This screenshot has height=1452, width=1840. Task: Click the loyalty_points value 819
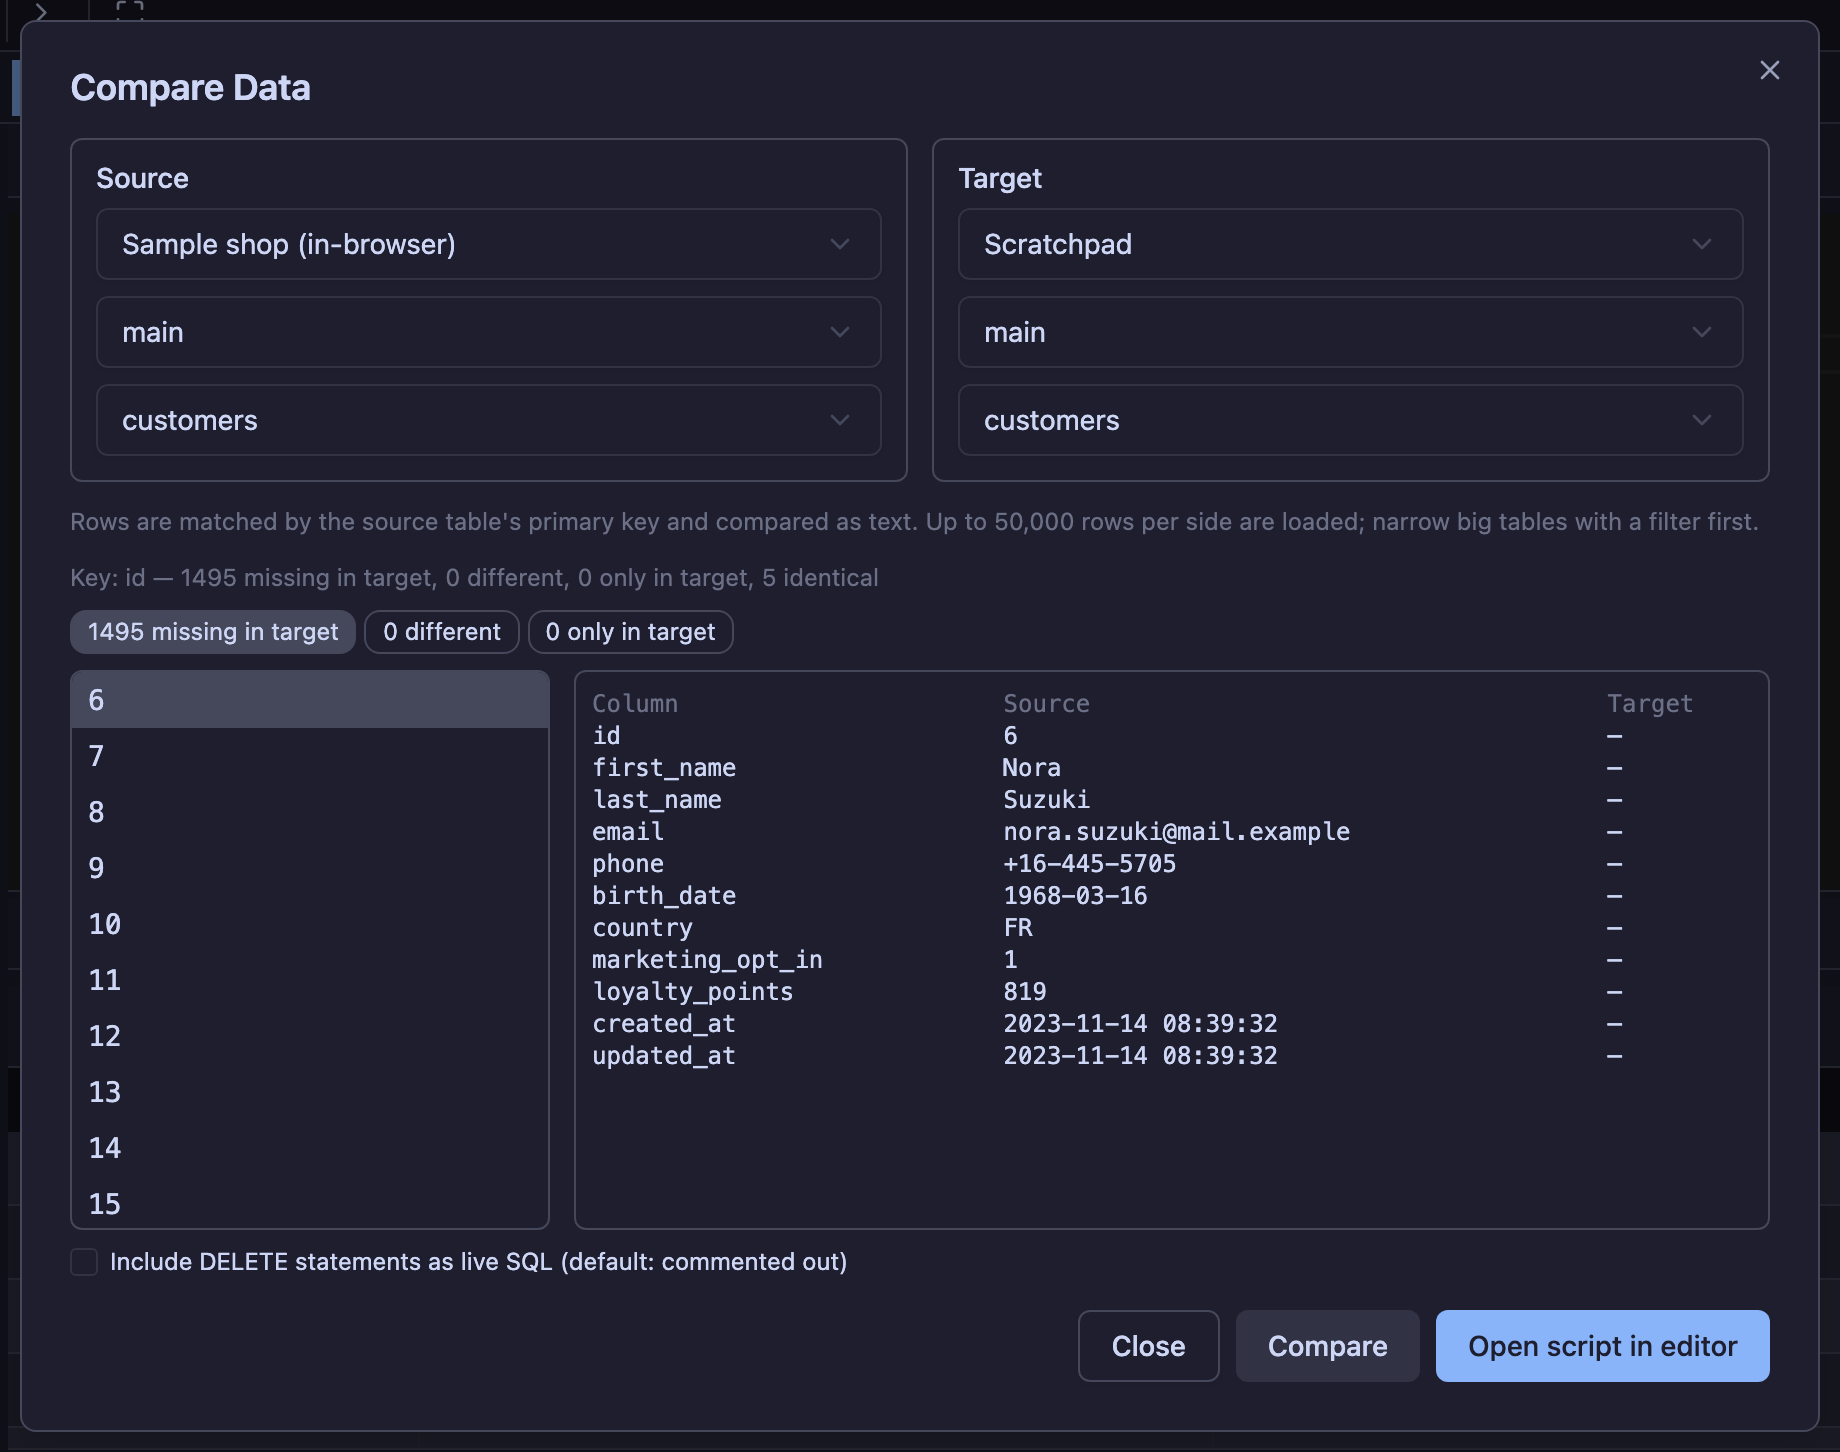coord(1025,992)
